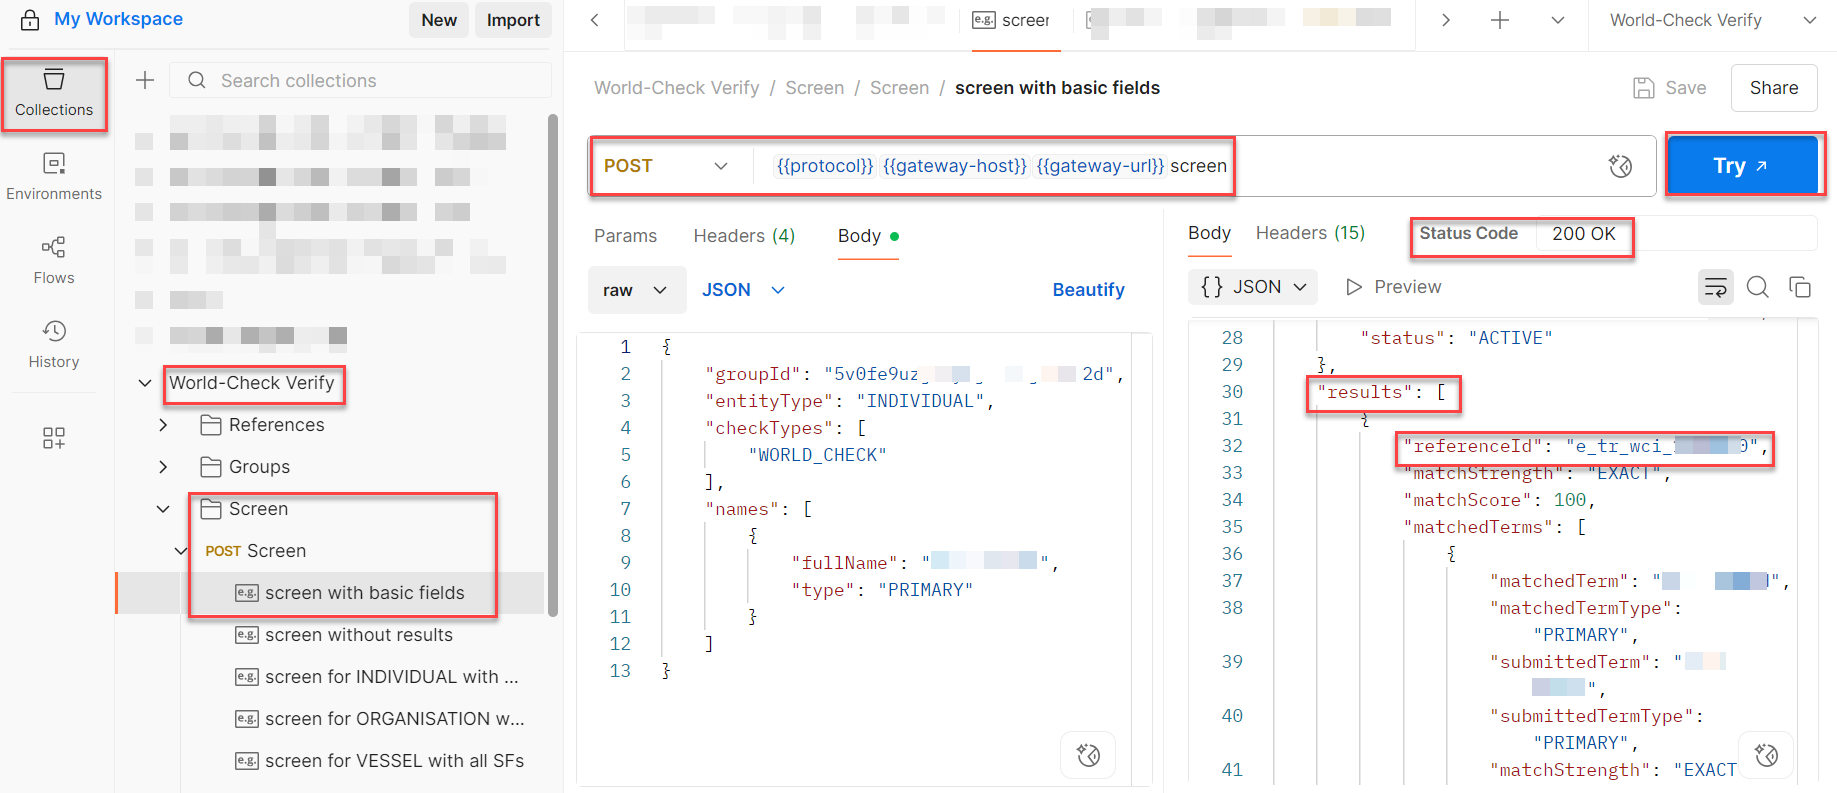
Task: Go to next tabs with right arrow
Action: 1445,20
